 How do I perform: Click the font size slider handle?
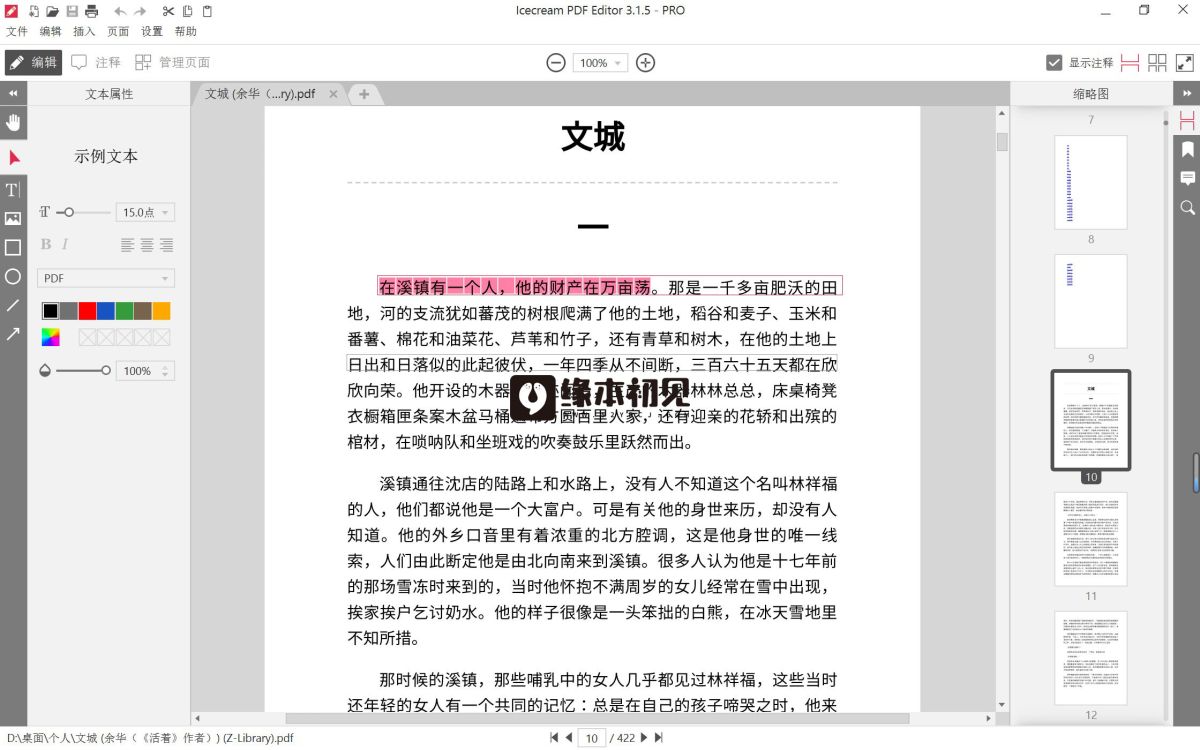pos(69,212)
